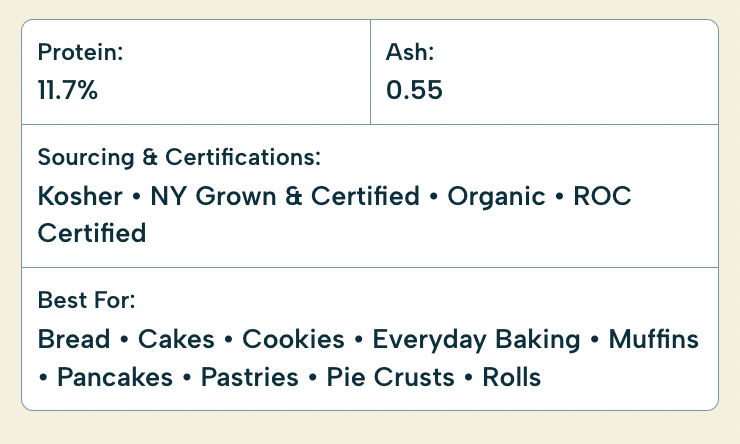Image resolution: width=740 pixels, height=444 pixels.
Task: Click the Sourcing & Certifications heading
Action: (179, 157)
